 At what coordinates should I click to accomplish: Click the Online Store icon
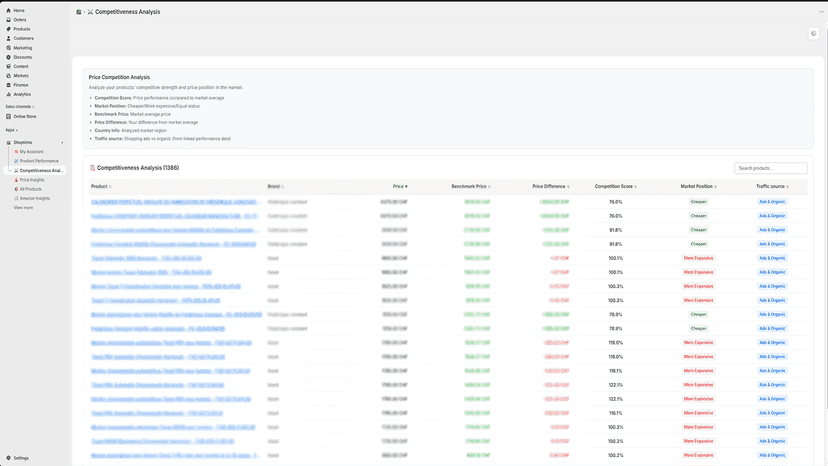tap(8, 116)
